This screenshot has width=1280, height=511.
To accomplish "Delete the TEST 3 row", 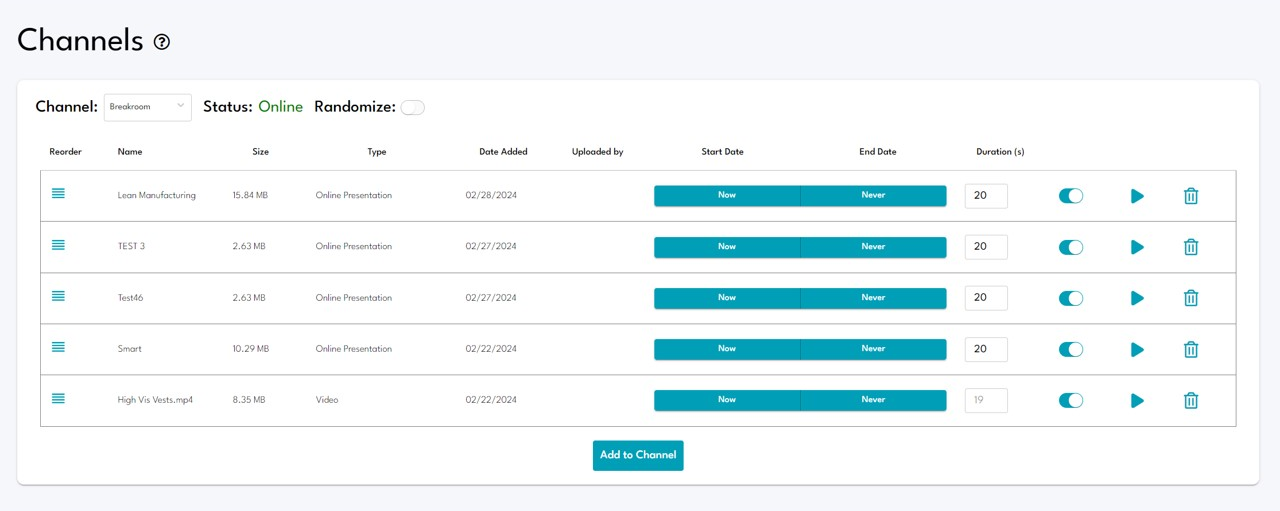I will 1190,247.
